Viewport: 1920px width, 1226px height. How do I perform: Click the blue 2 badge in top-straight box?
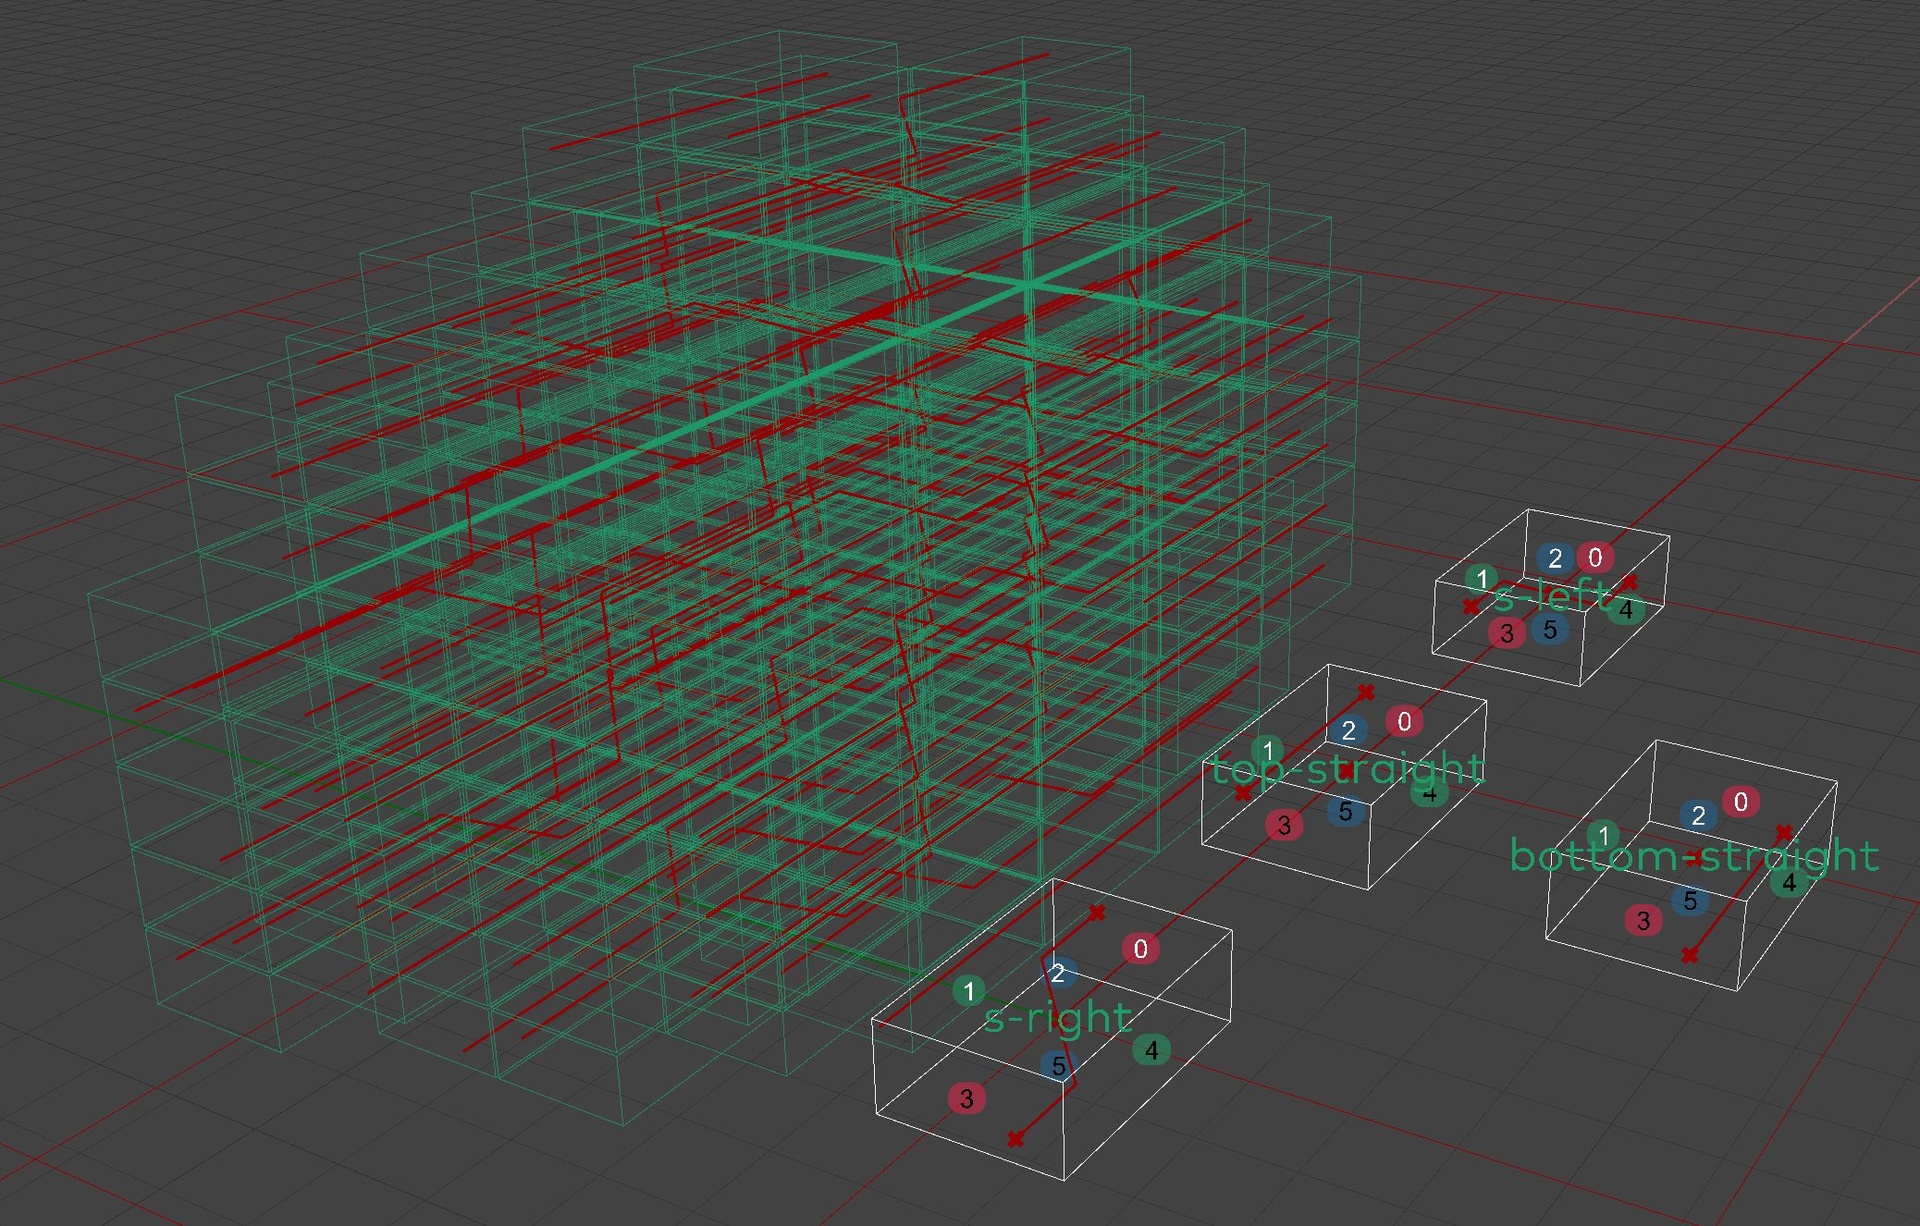1348,731
